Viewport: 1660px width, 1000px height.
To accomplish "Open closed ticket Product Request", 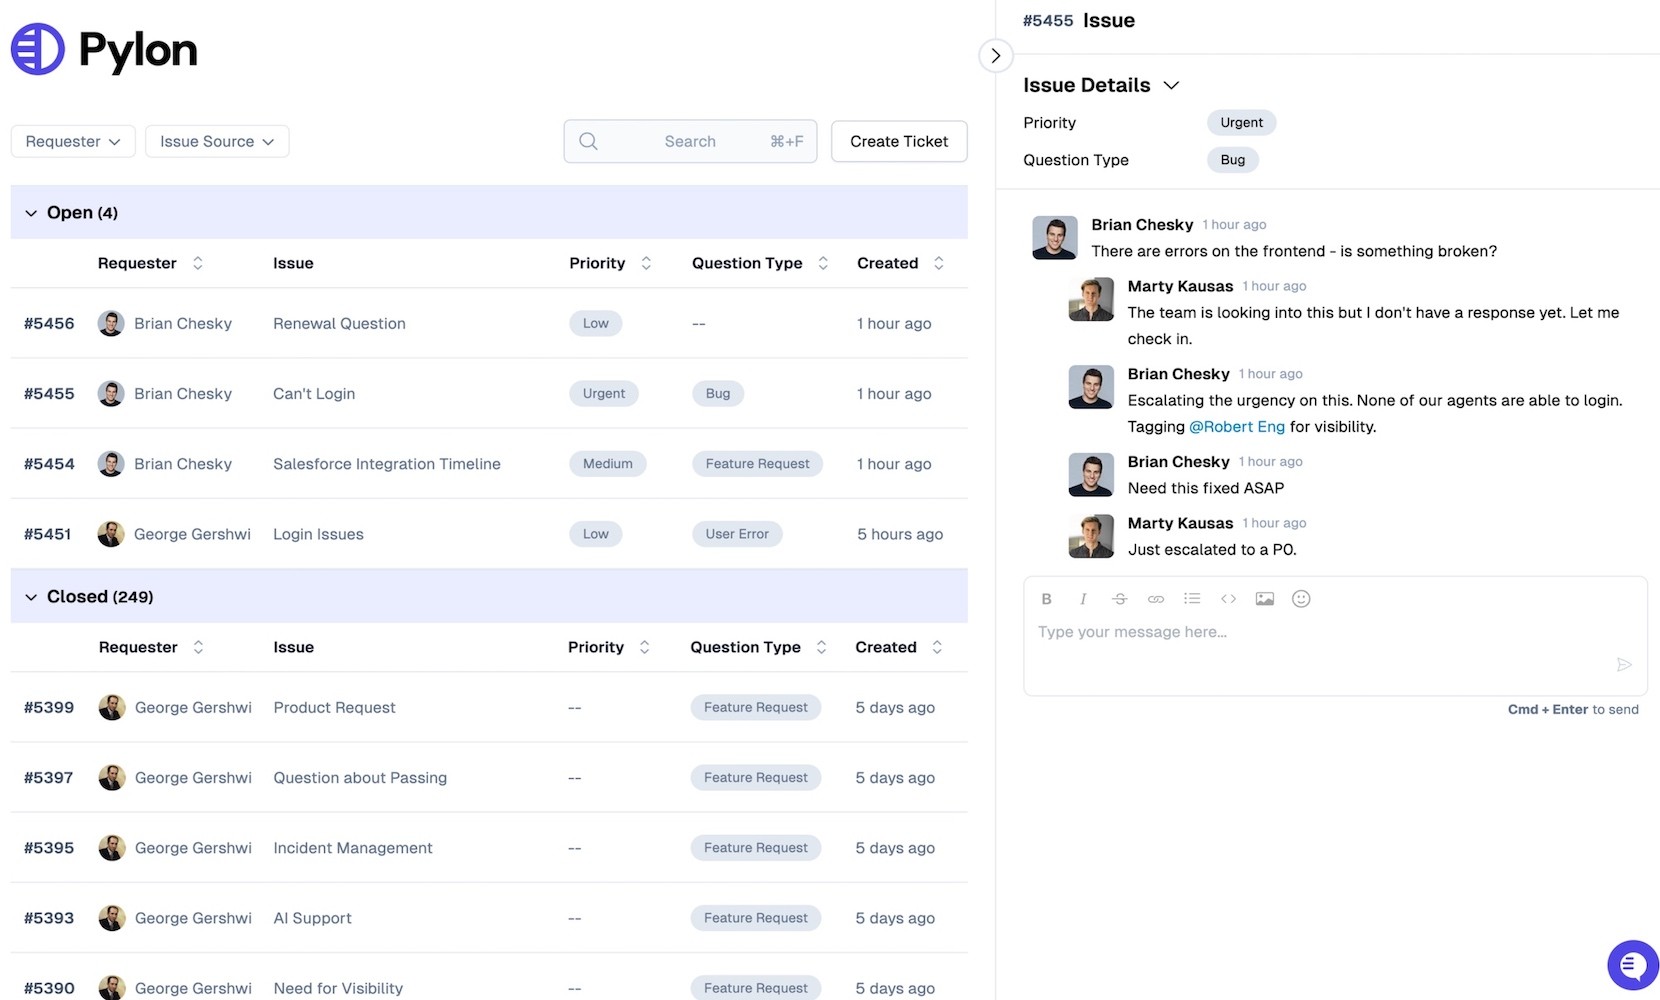I will tap(489, 707).
